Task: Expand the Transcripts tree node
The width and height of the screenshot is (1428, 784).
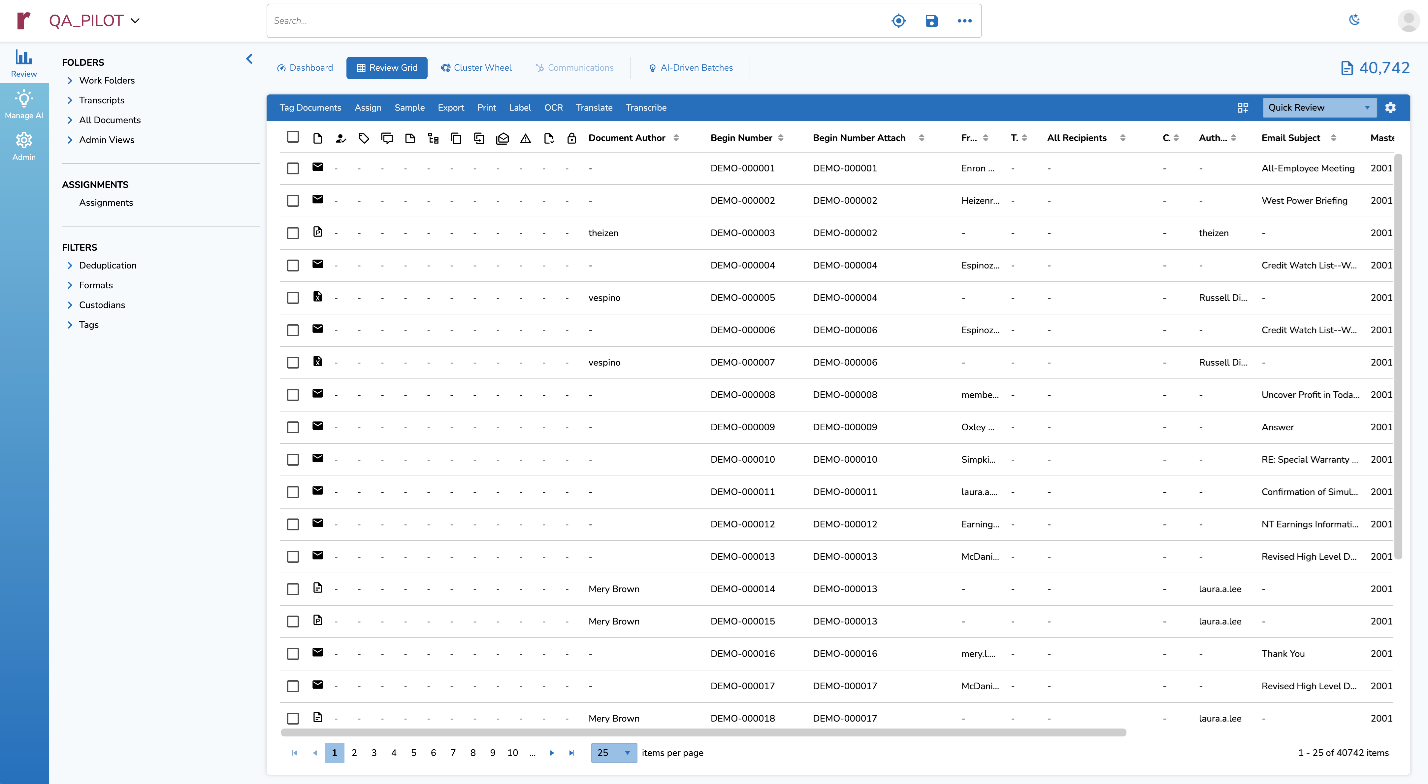Action: [x=70, y=100]
